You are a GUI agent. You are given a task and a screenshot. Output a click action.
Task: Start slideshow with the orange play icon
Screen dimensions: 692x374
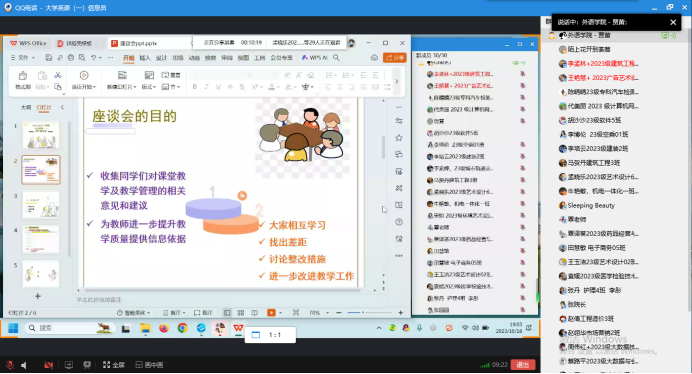(x=271, y=313)
